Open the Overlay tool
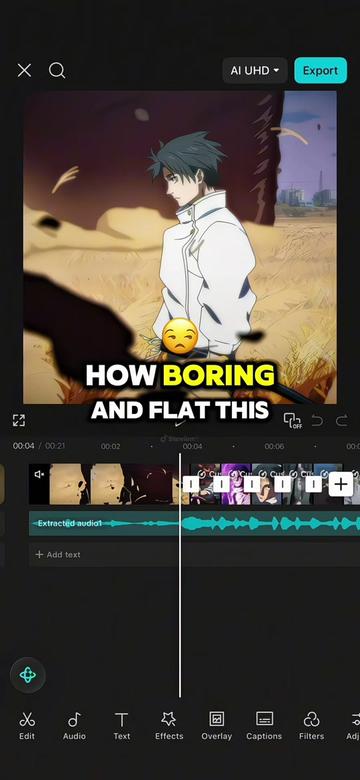 (x=216, y=725)
